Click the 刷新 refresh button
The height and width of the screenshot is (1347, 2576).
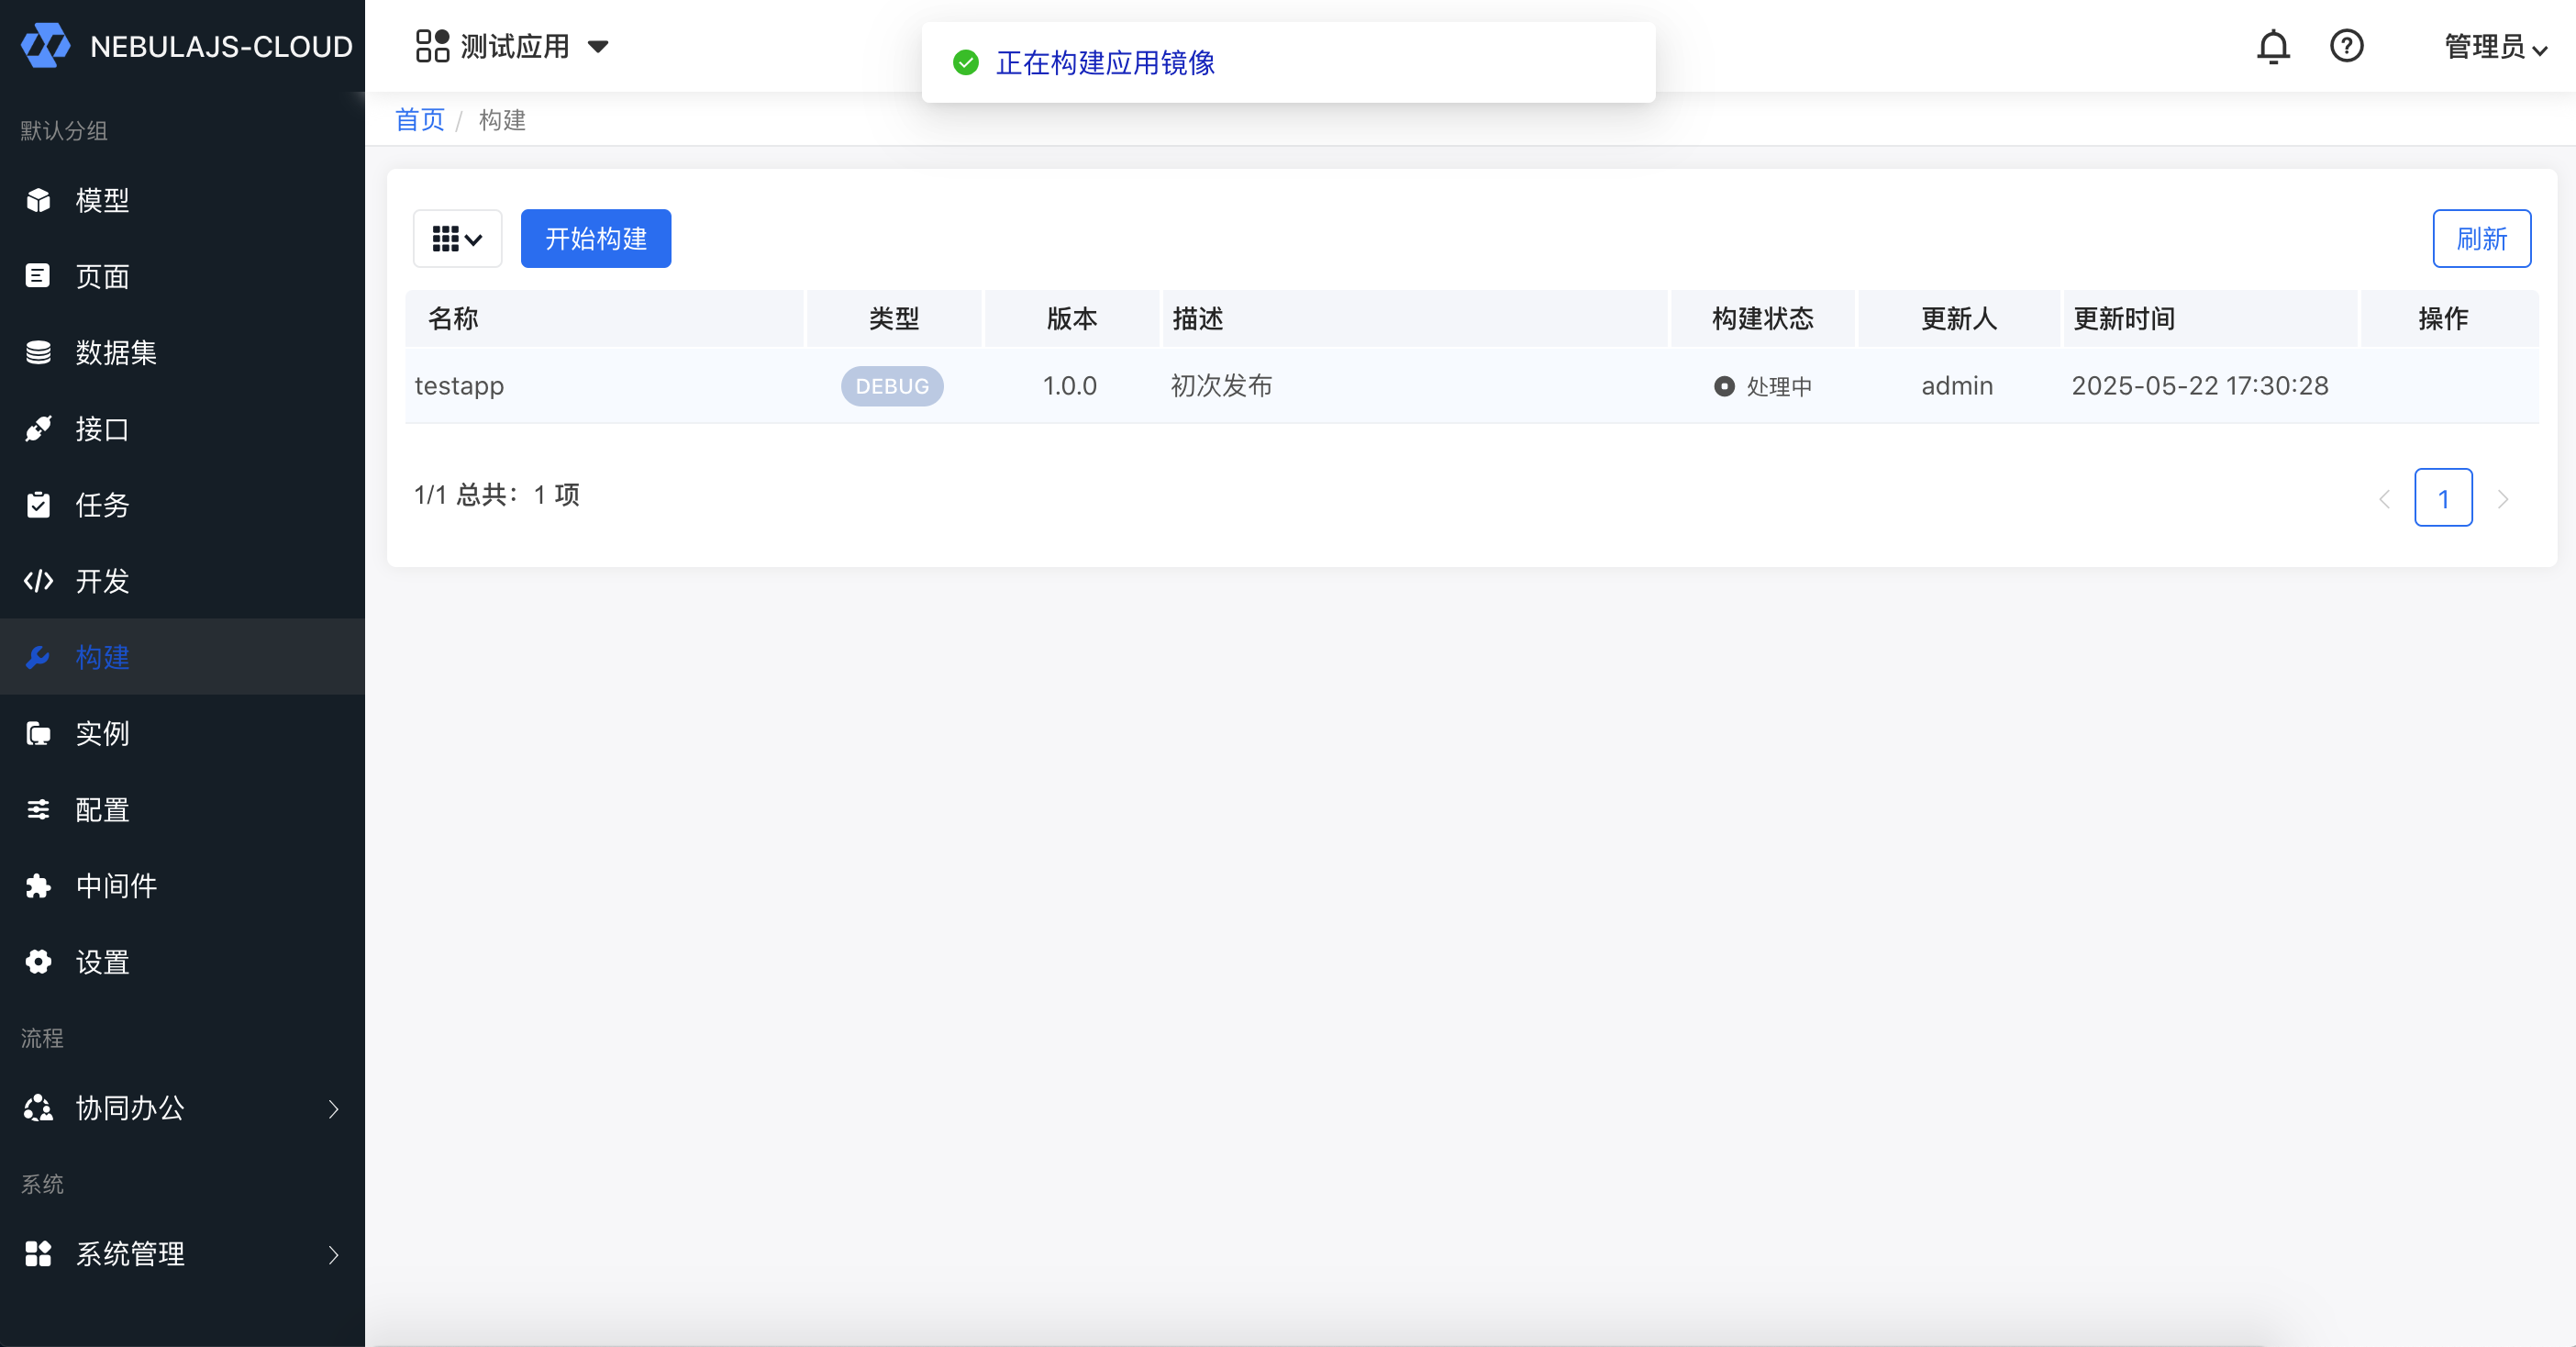(2481, 239)
